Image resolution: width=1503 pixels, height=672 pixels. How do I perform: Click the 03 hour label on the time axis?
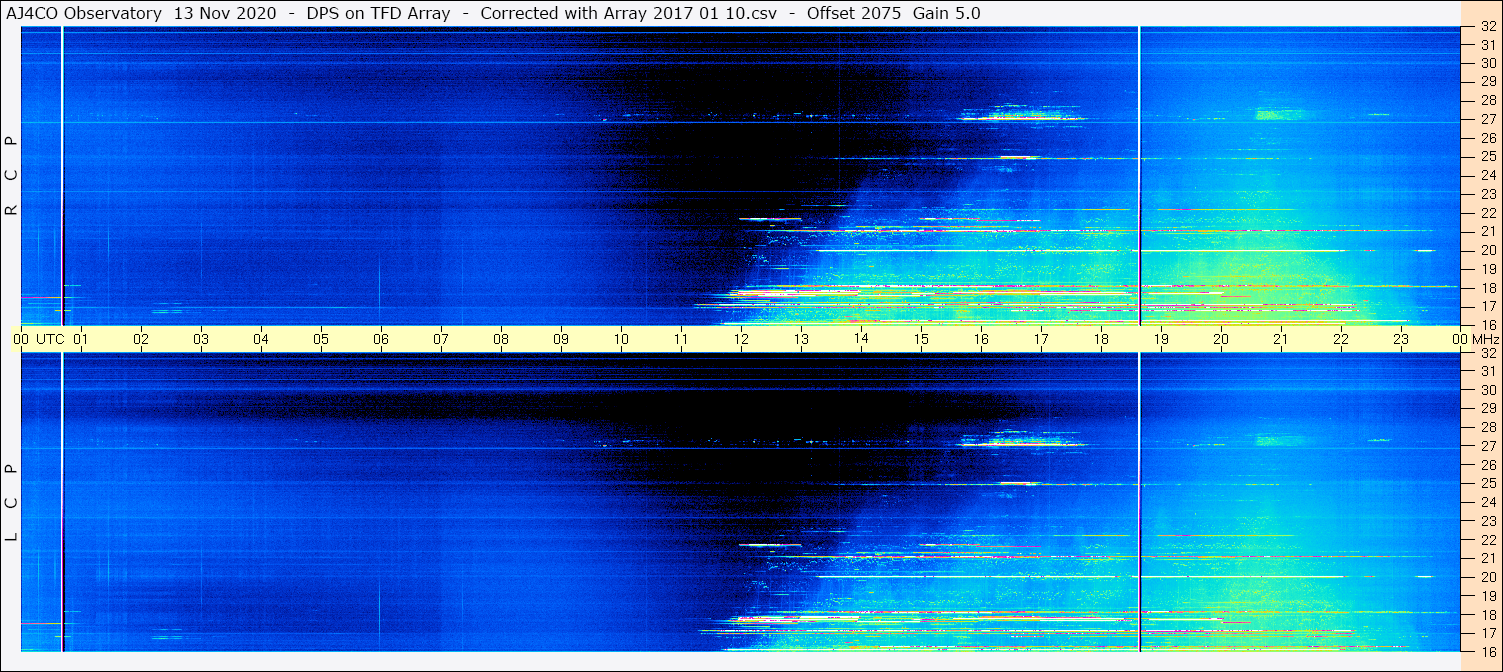coord(201,339)
